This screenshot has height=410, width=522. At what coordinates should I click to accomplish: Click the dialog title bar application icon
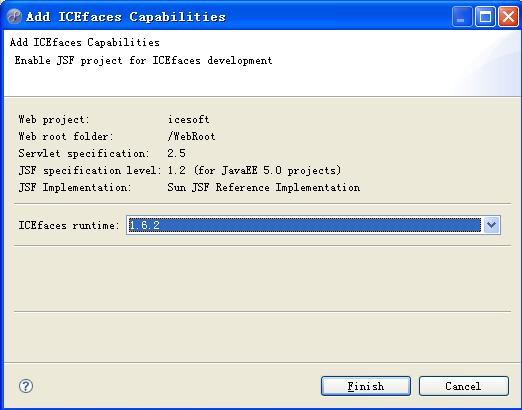pos(14,17)
